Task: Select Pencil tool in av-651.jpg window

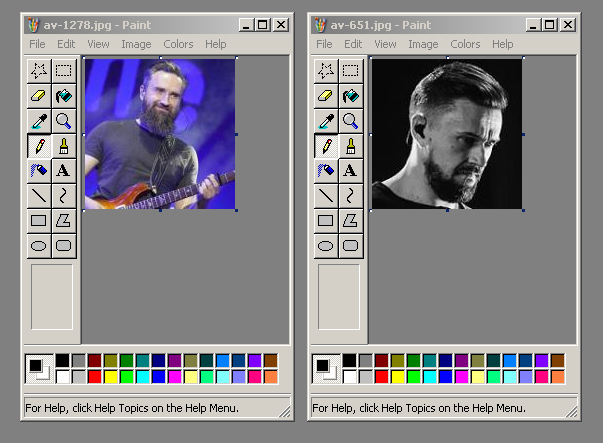Action: (x=326, y=146)
